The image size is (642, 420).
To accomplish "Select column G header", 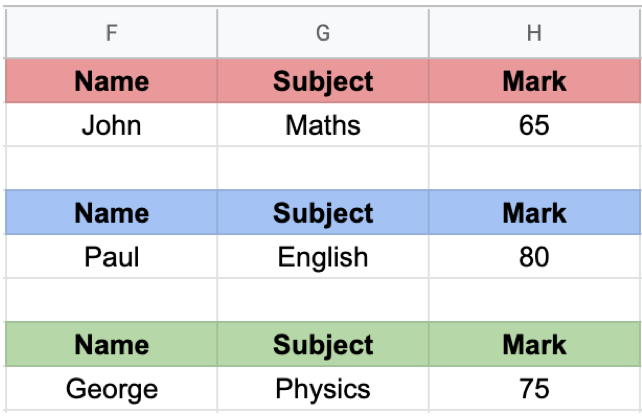I will coord(323,34).
